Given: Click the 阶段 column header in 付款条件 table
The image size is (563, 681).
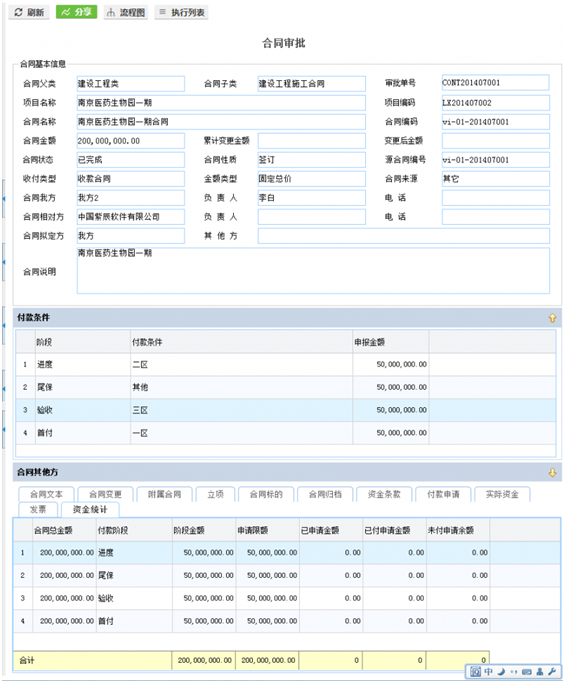Looking at the screenshot, I should [83, 342].
